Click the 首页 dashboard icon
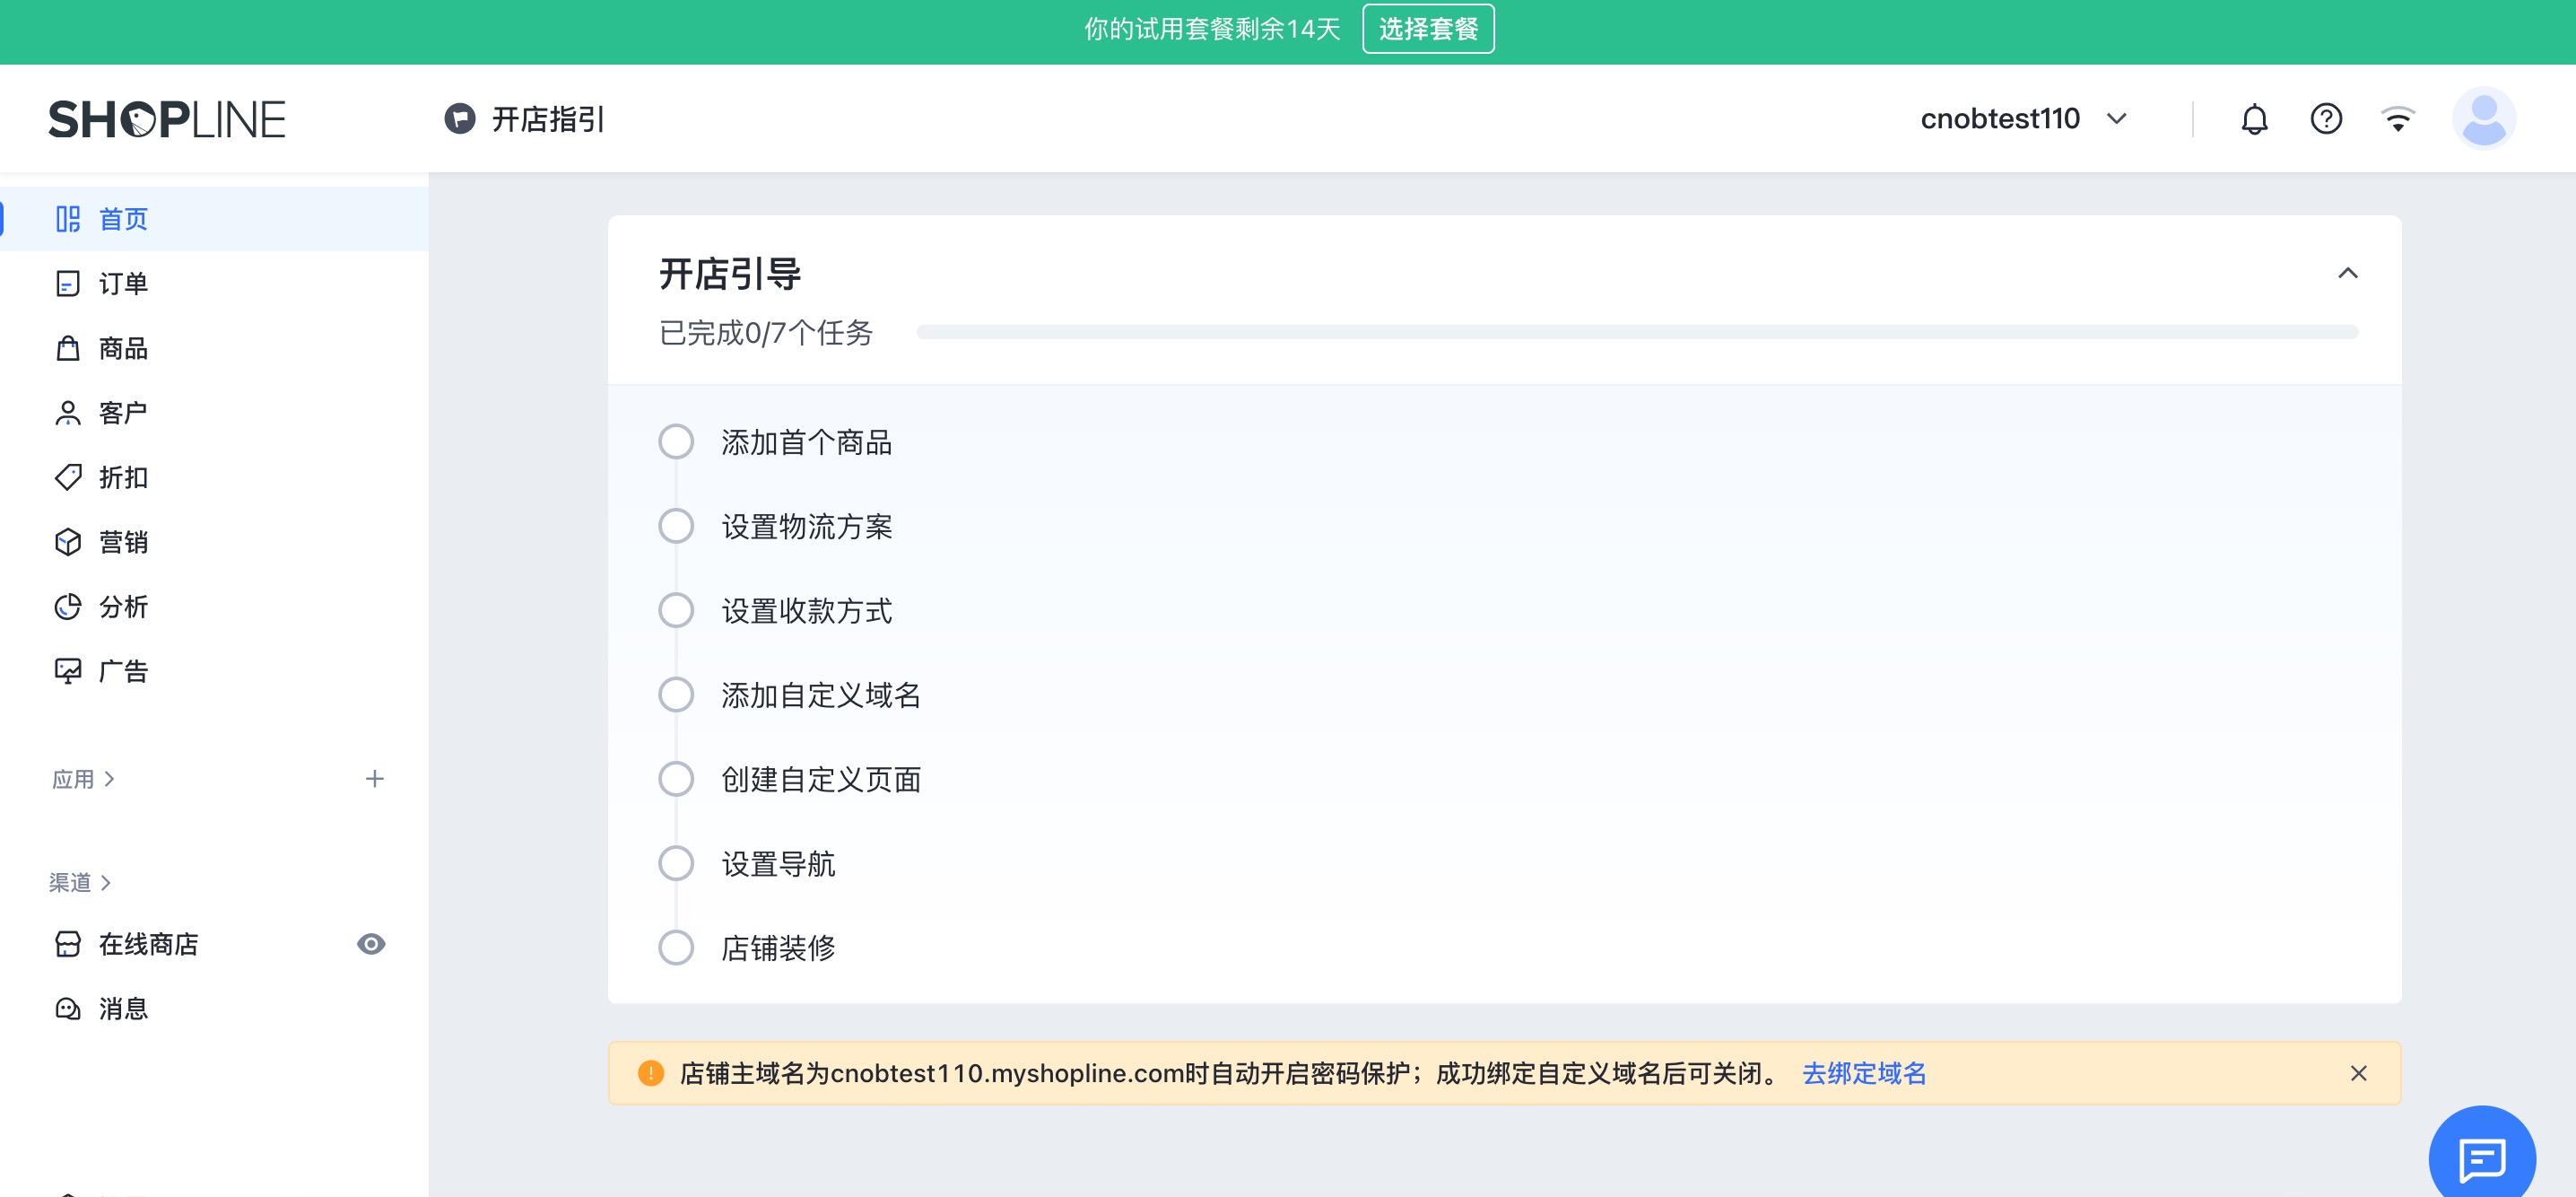The width and height of the screenshot is (2576, 1197). coord(68,219)
